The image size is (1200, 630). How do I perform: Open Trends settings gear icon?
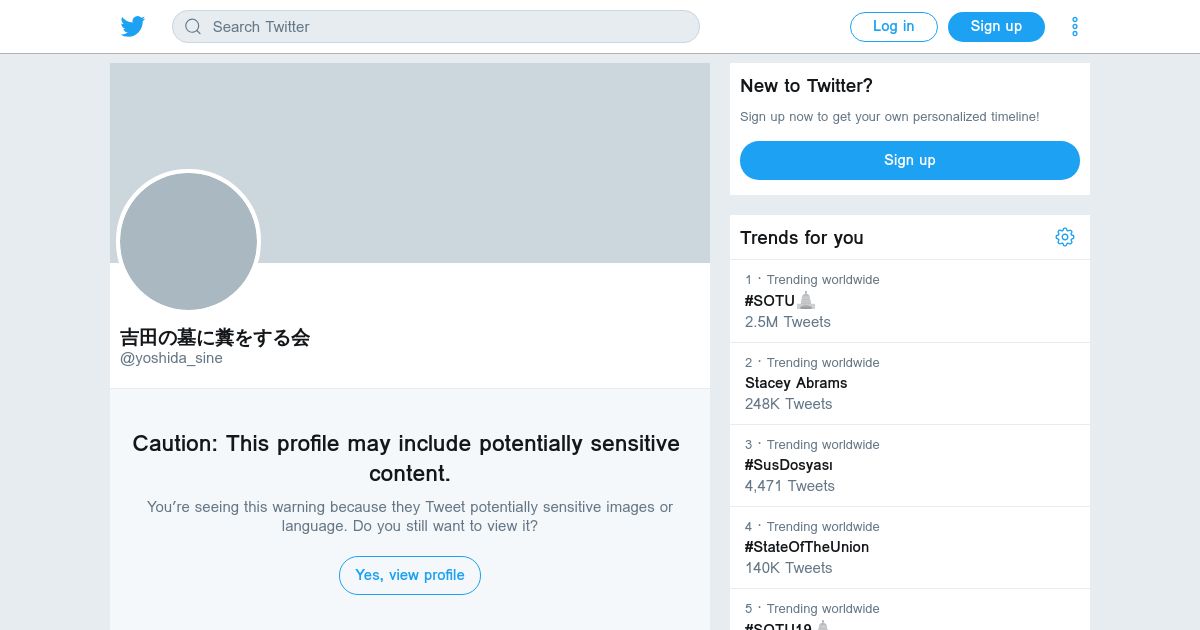(1065, 237)
